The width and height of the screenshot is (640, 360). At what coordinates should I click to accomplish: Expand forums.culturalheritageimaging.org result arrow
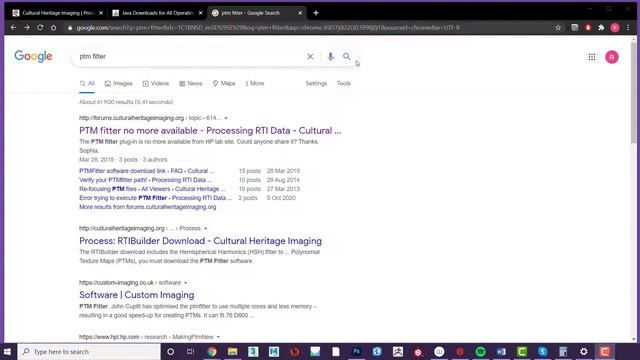(x=226, y=118)
